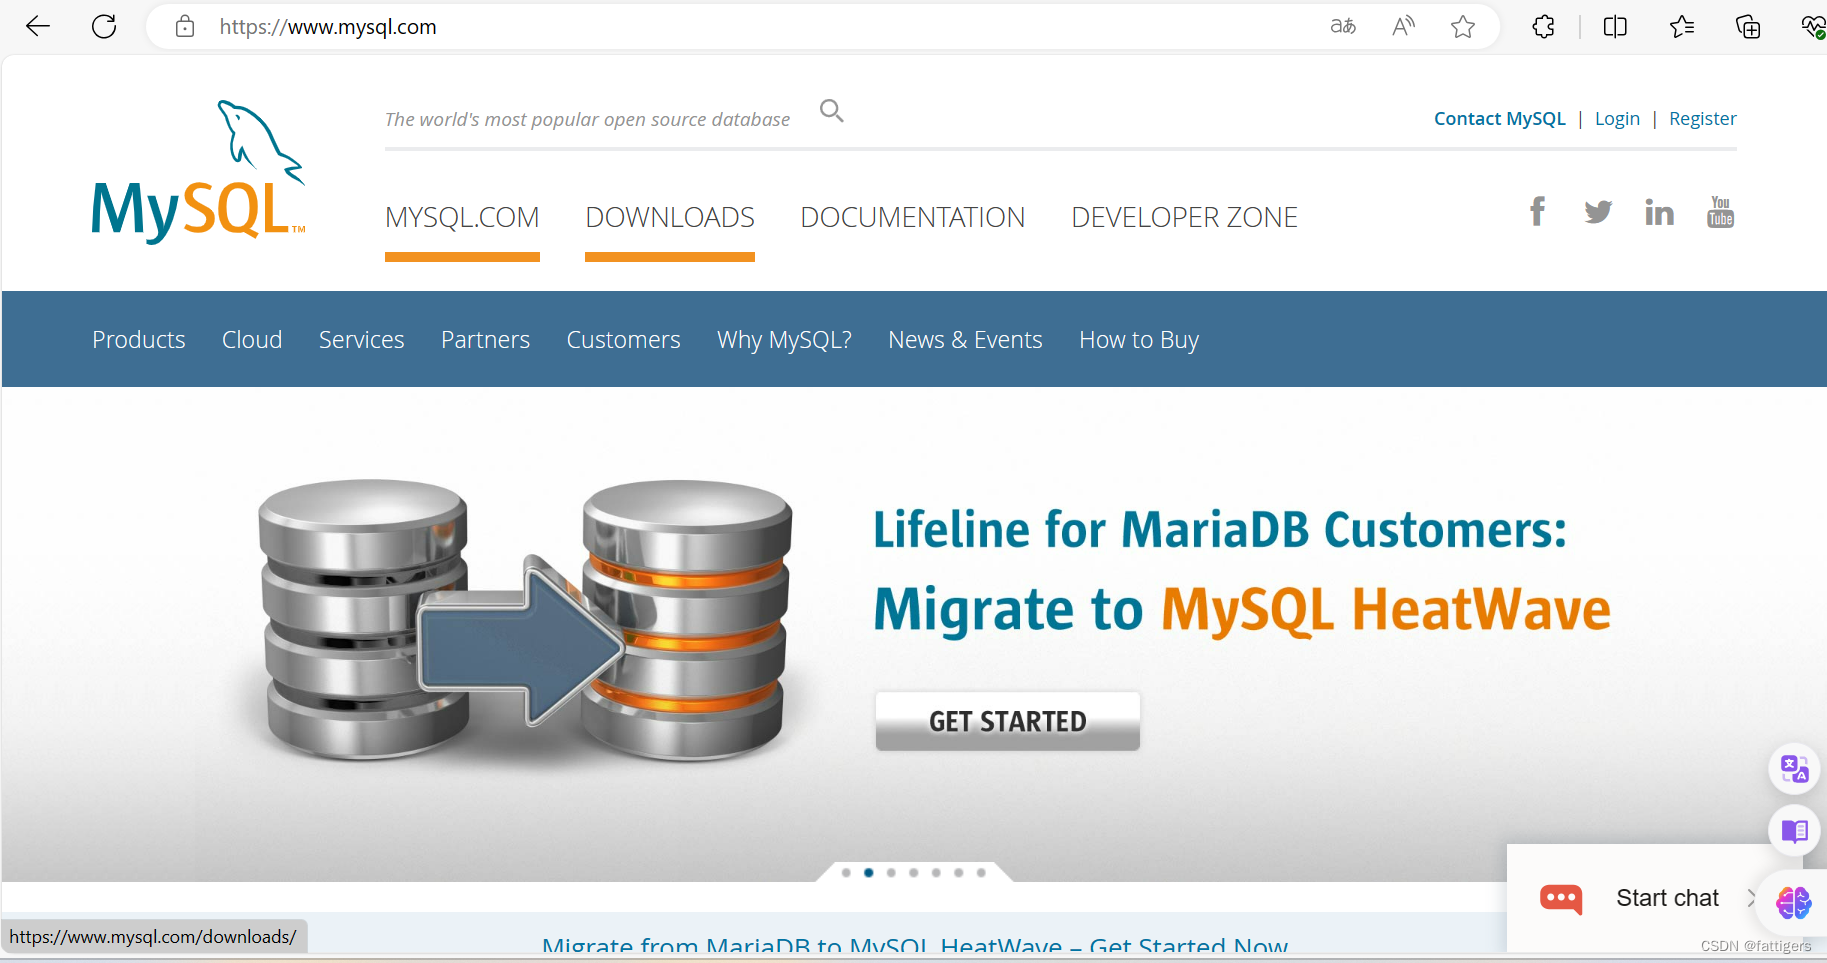
Task: Click Start chat button
Action: pos(1667,898)
